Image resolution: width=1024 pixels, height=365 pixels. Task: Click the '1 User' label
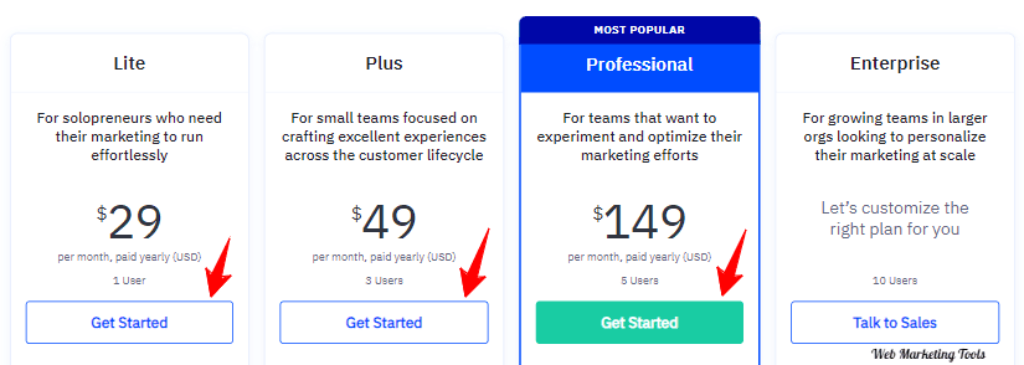pos(129,281)
